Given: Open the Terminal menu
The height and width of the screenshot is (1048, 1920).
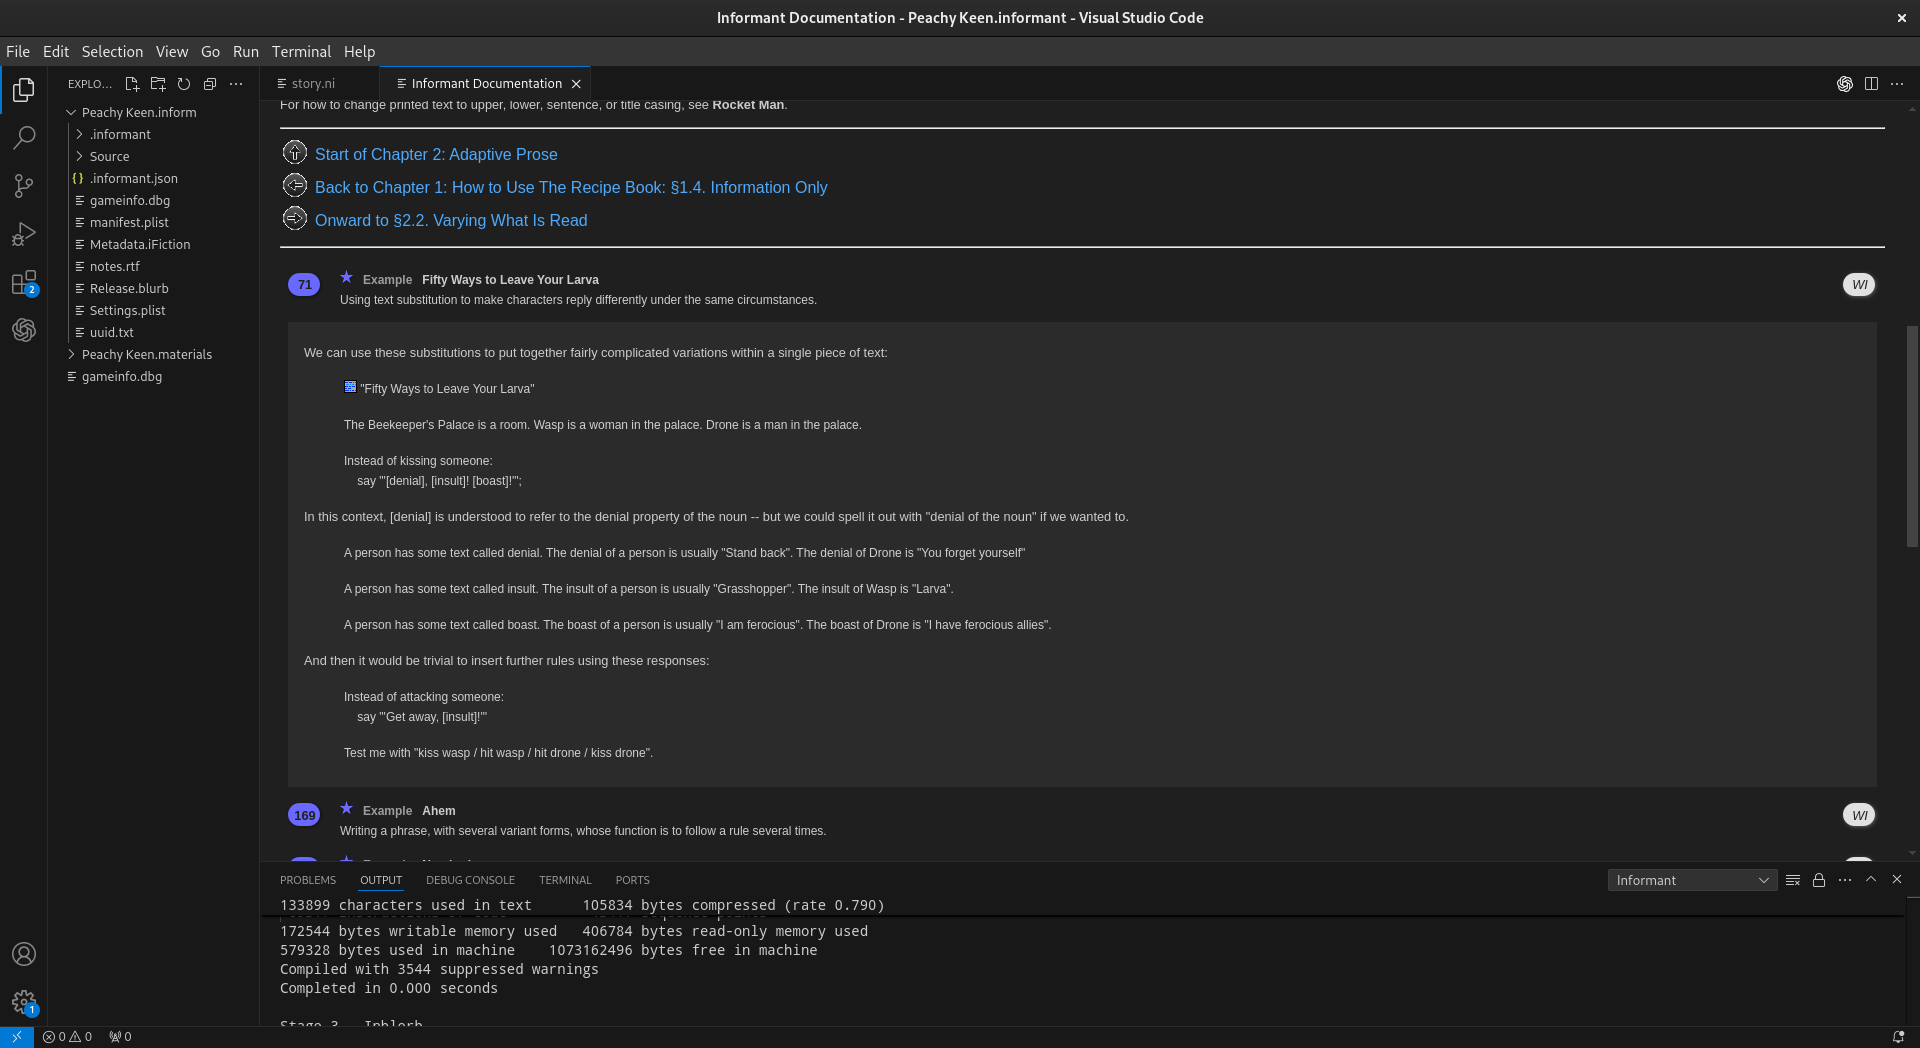Looking at the screenshot, I should 301,52.
